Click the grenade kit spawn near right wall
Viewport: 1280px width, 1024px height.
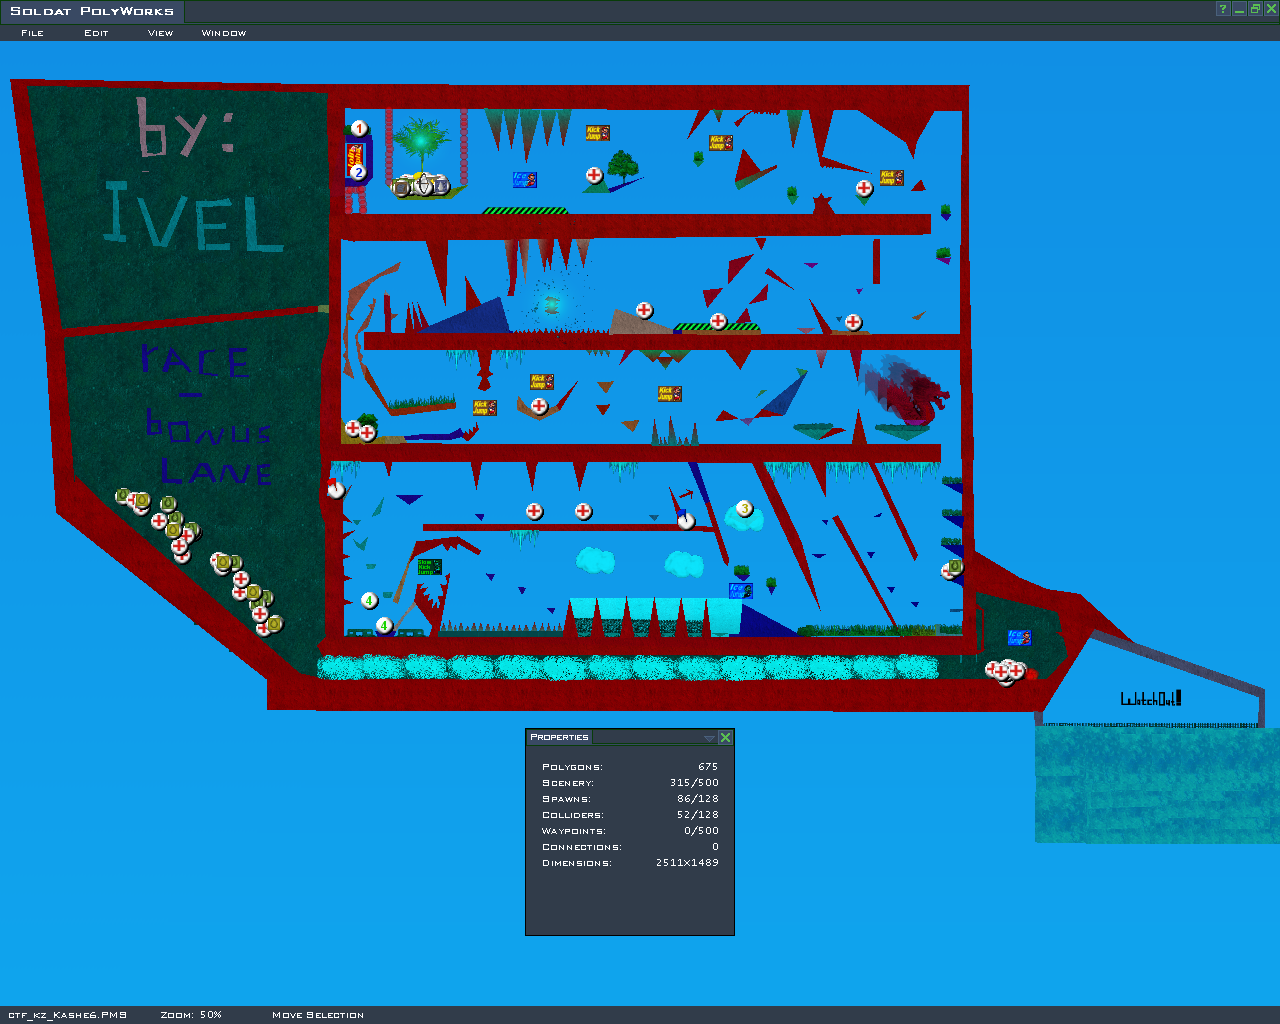click(955, 567)
